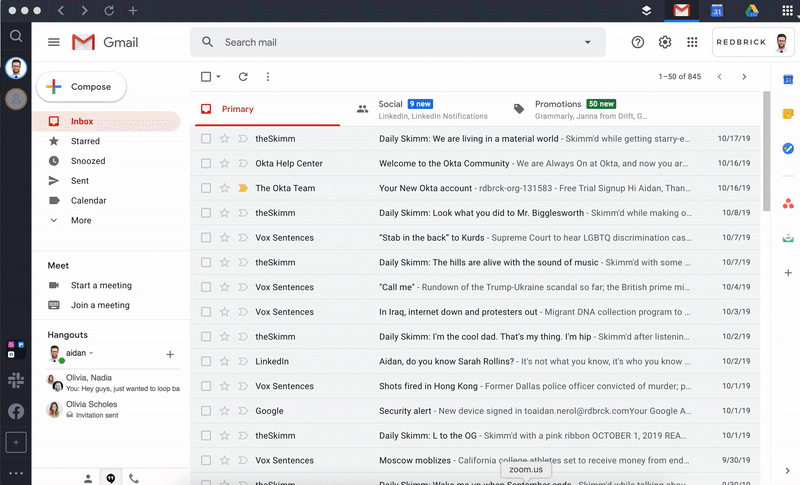
Task: Open the left sidebar search icon
Action: [x=16, y=36]
